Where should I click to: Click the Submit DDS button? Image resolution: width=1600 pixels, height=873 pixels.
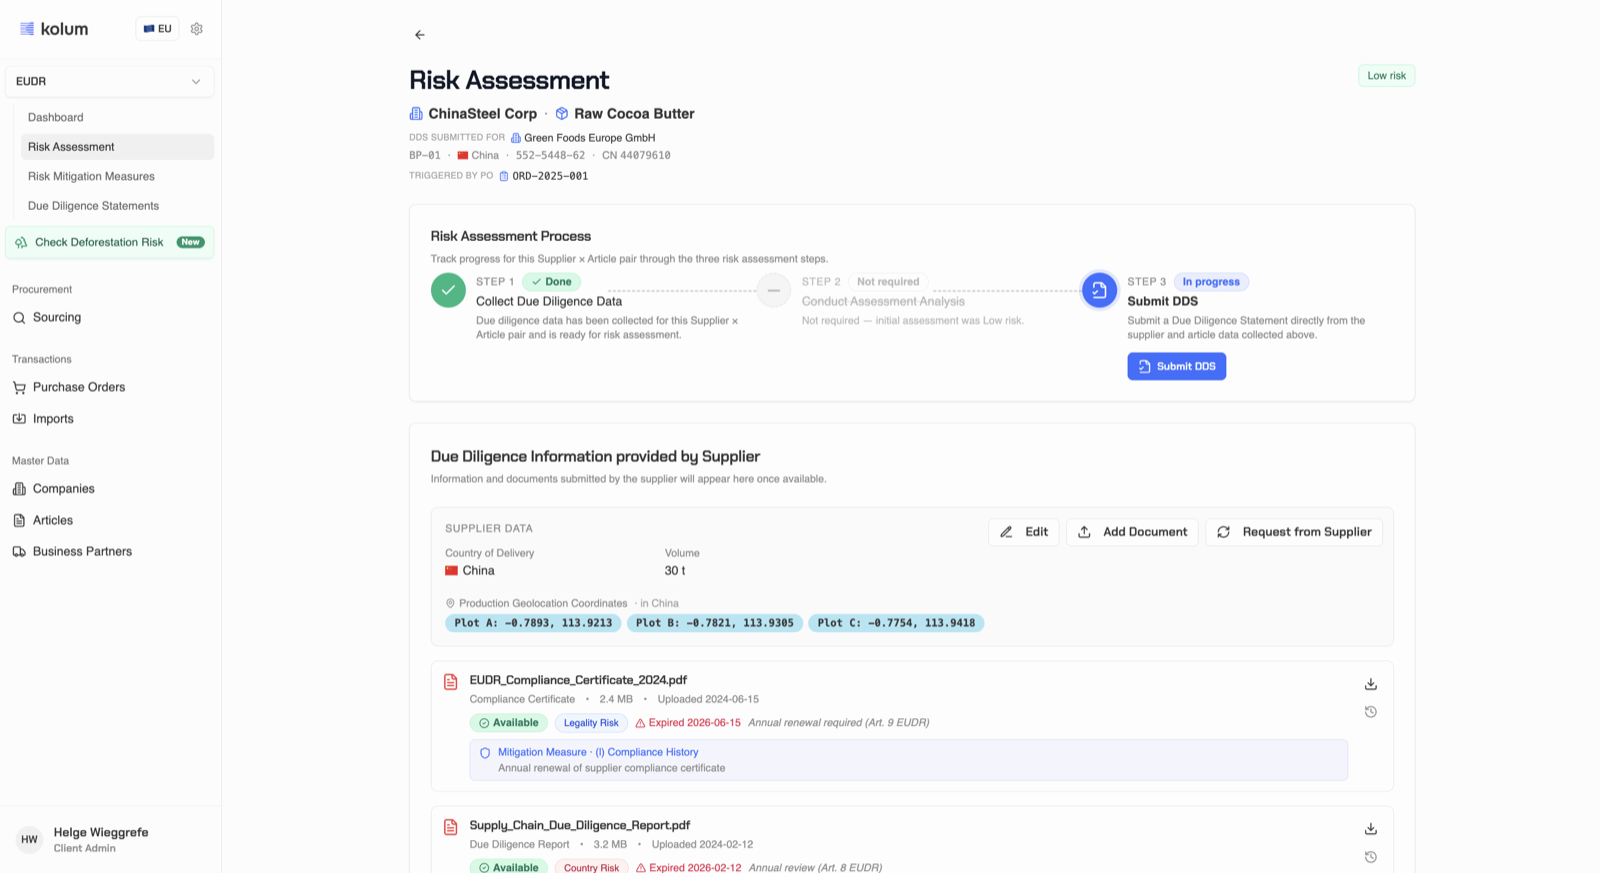pos(1176,367)
